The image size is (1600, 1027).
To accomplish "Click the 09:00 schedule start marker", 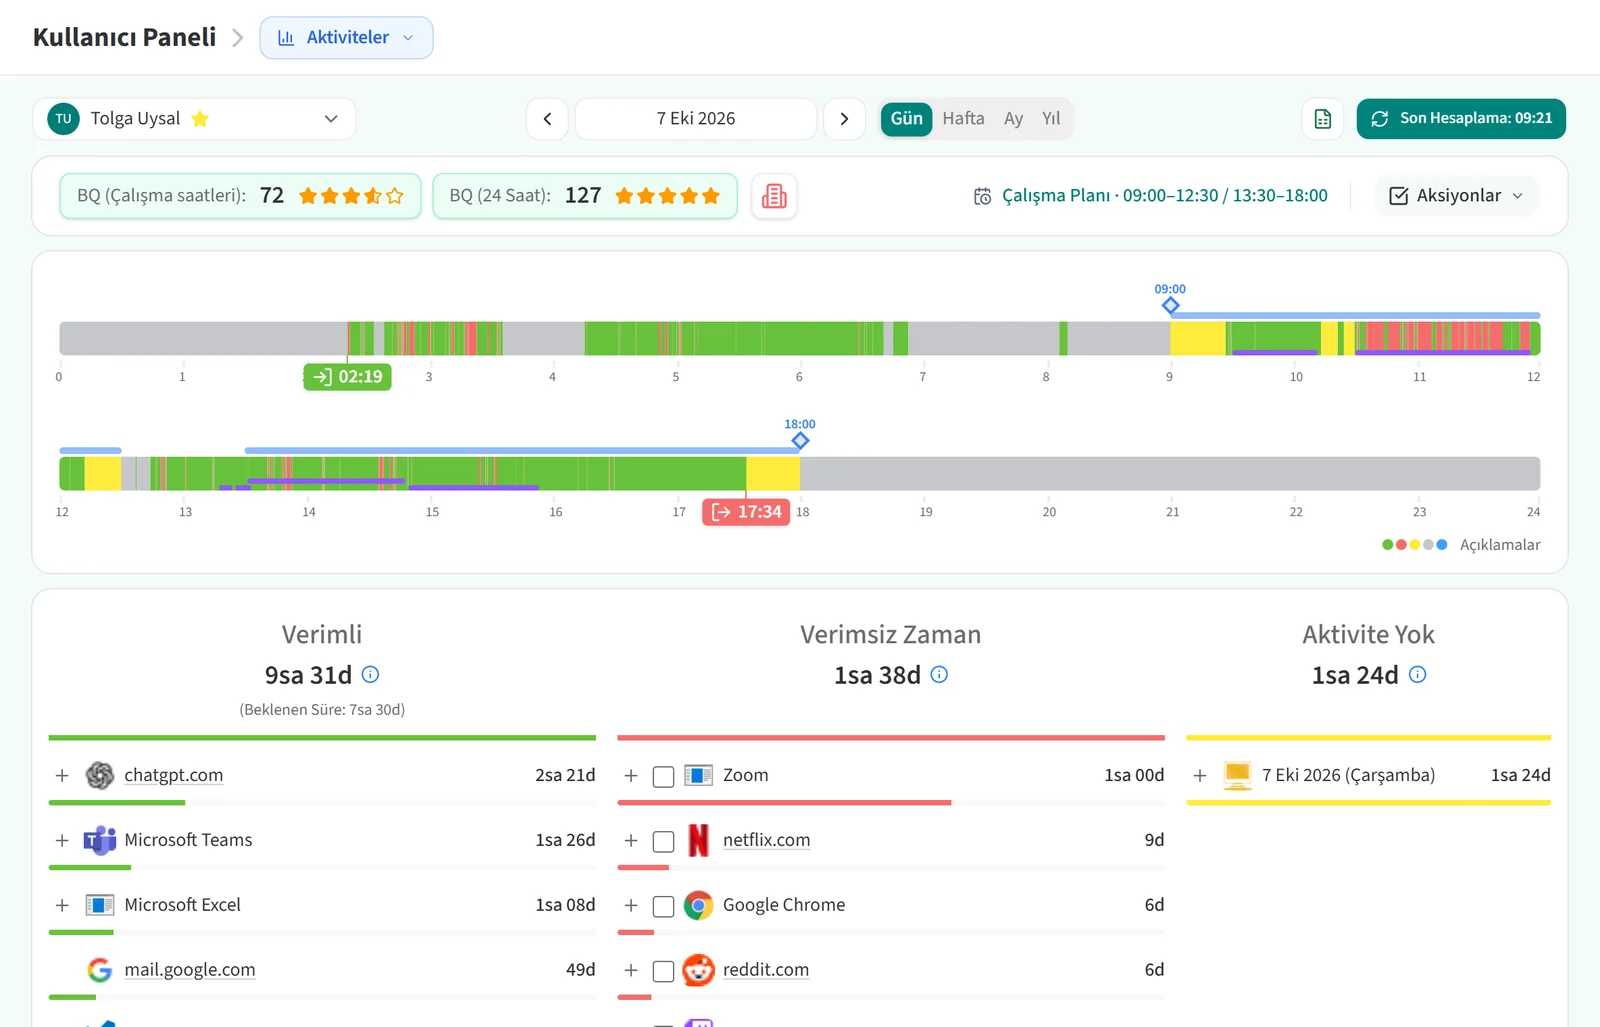I will point(1170,305).
